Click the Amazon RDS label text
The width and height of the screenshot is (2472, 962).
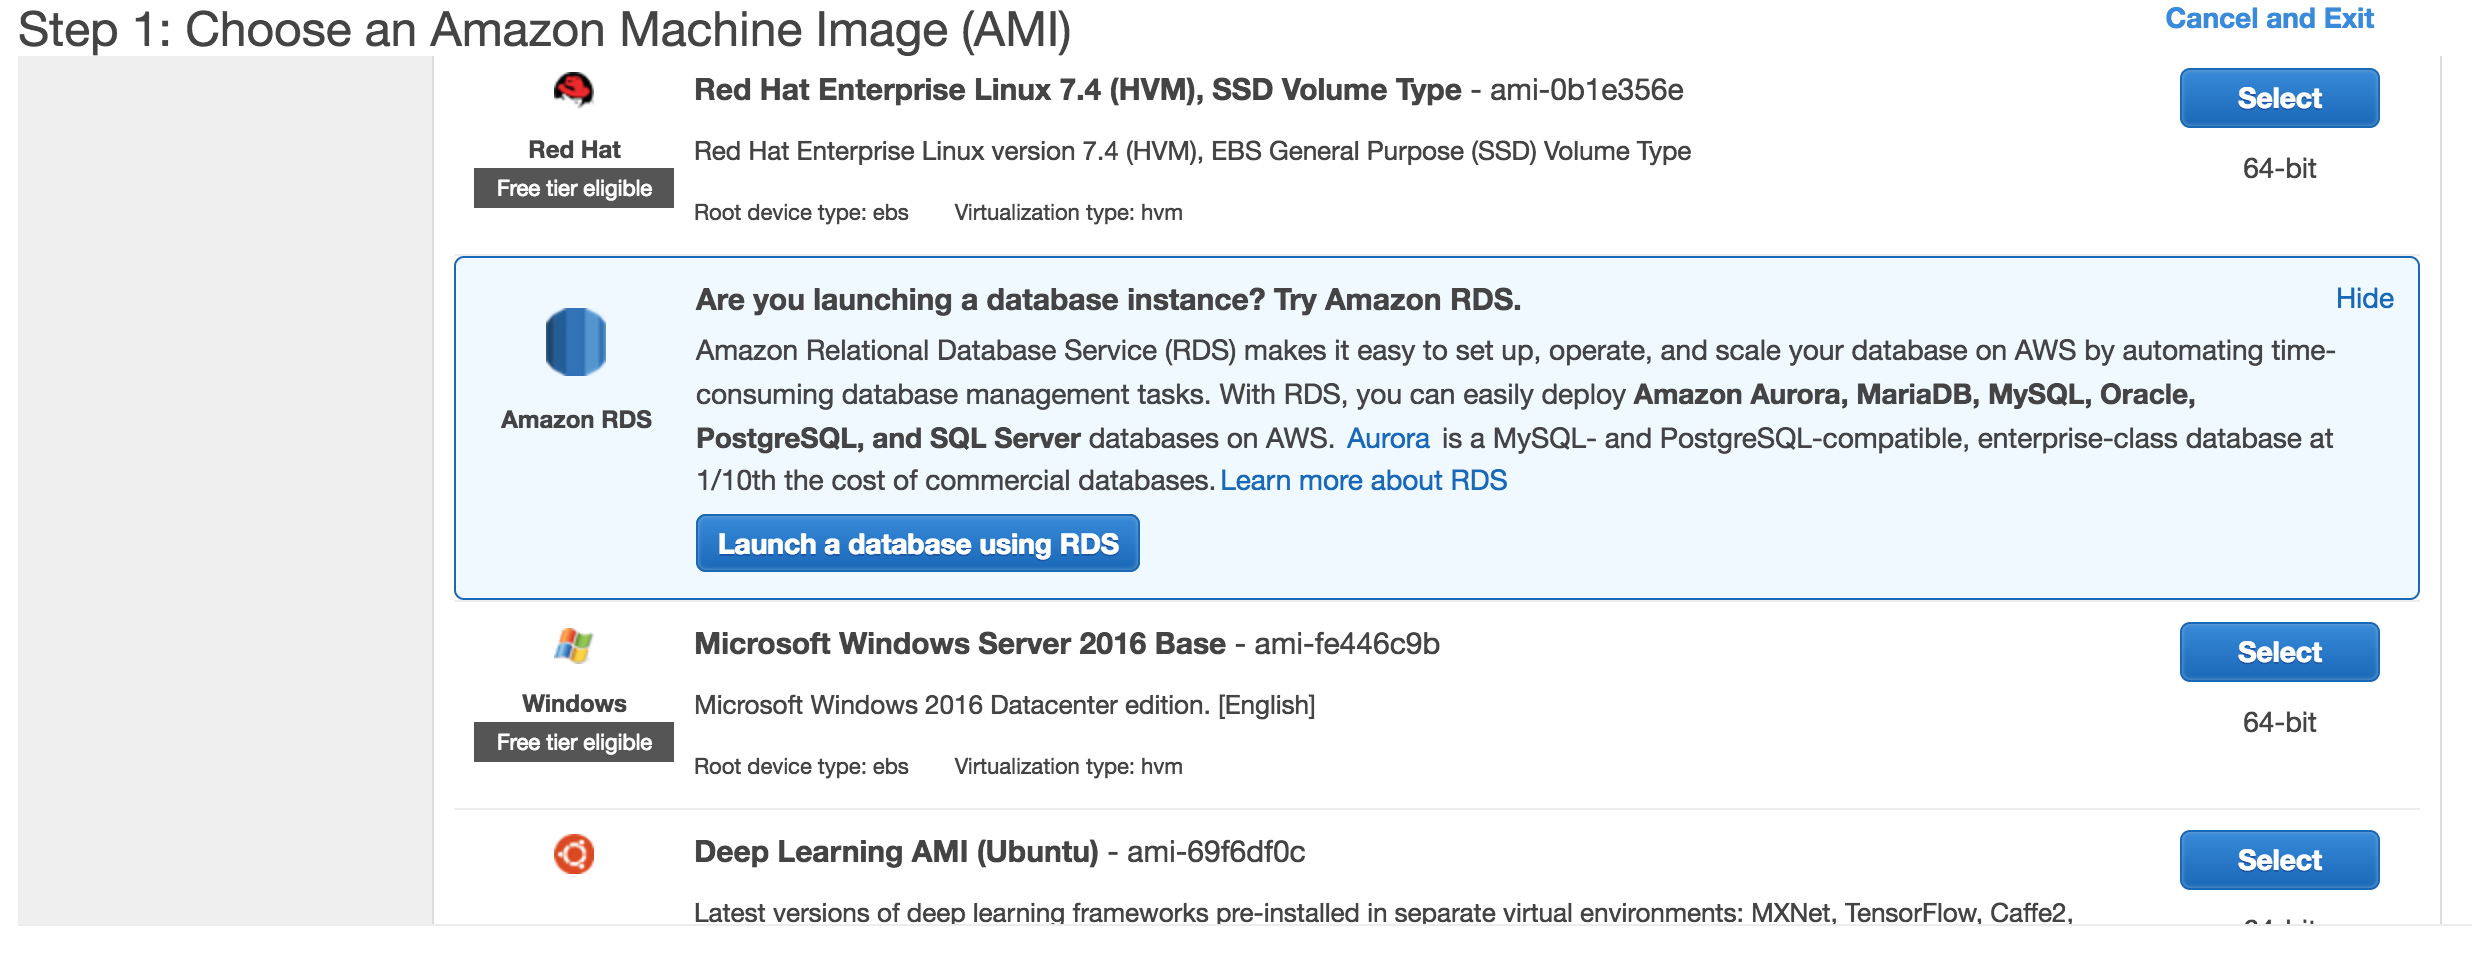pyautogui.click(x=576, y=420)
